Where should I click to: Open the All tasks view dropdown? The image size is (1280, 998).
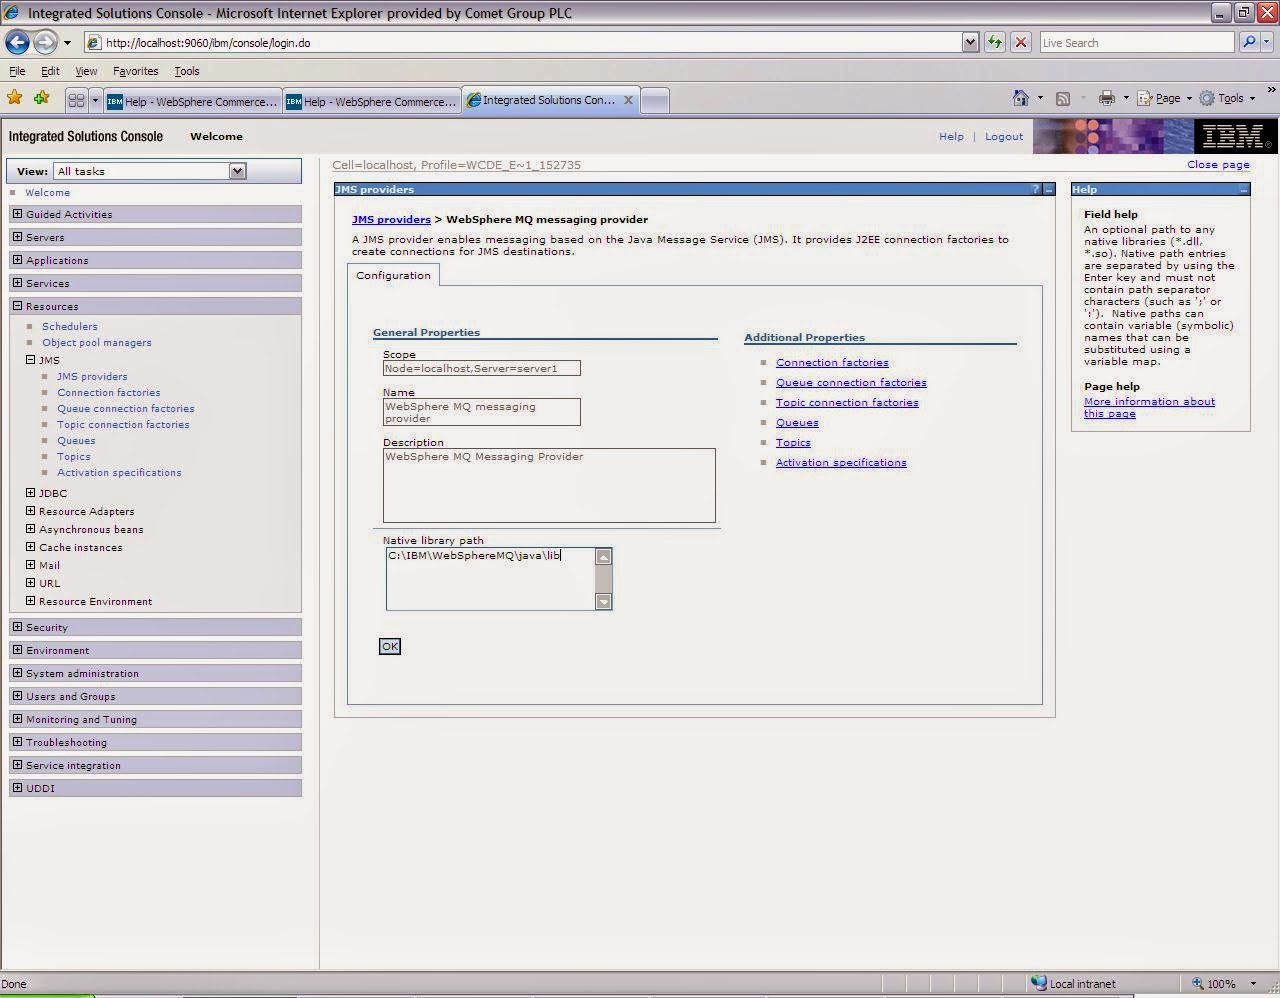pos(237,171)
